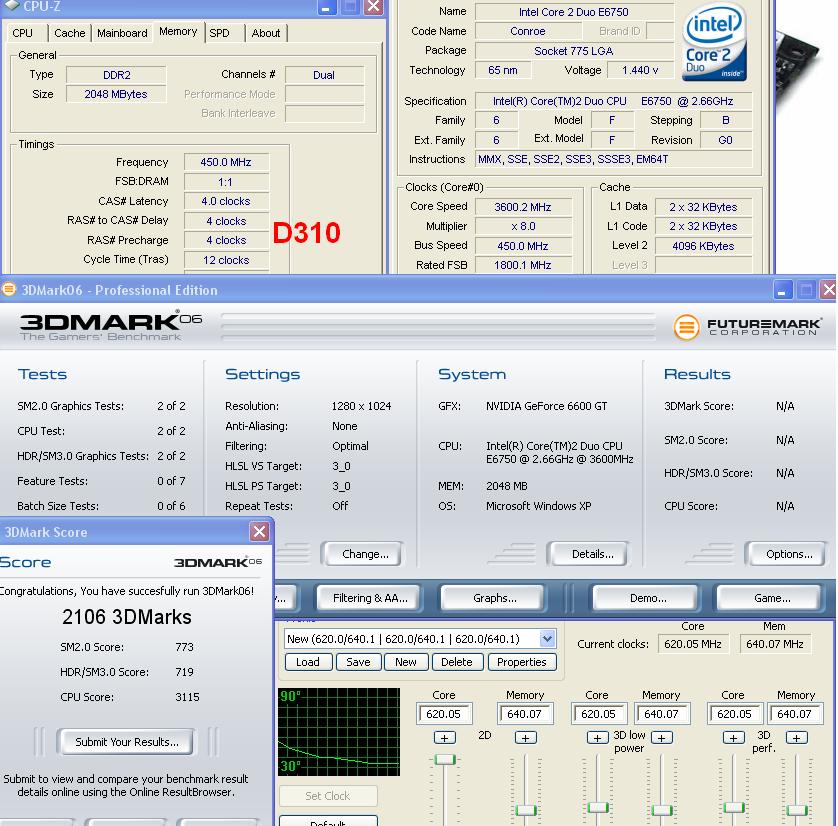838x826 pixels.
Task: Click the 2D Core clock input field
Action: (445, 714)
